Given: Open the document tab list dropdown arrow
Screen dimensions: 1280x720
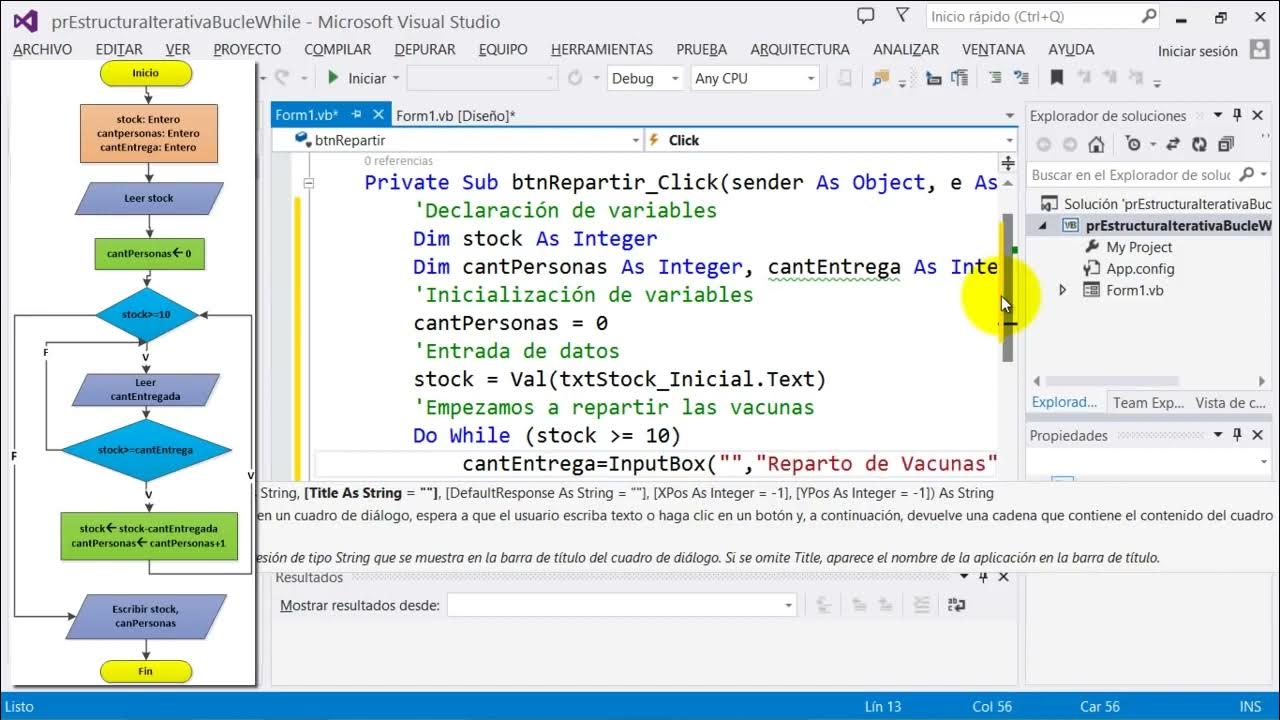Looking at the screenshot, I should (x=1008, y=115).
